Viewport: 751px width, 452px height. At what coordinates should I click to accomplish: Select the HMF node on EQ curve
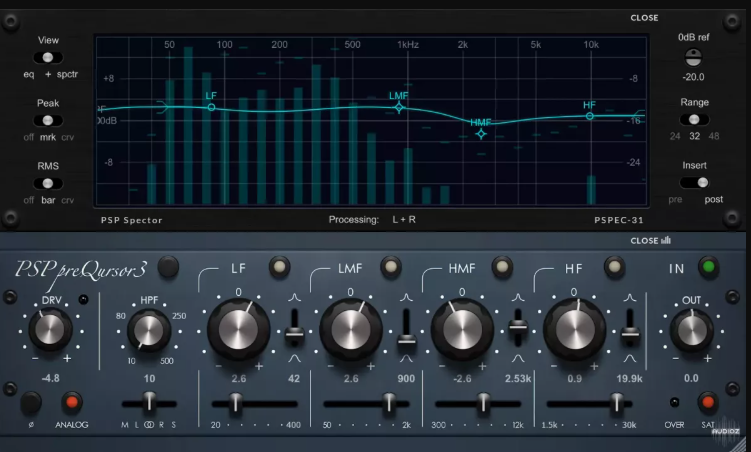pos(481,134)
